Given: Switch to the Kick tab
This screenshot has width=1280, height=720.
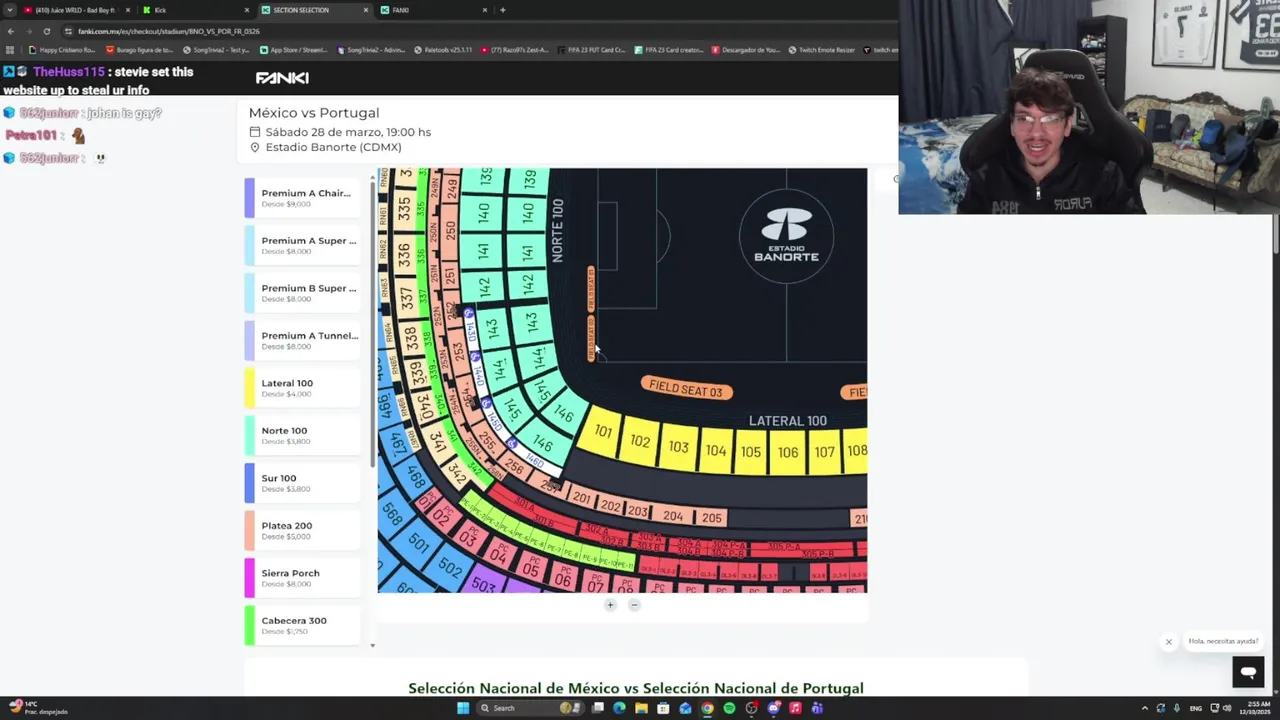Looking at the screenshot, I should point(195,10).
